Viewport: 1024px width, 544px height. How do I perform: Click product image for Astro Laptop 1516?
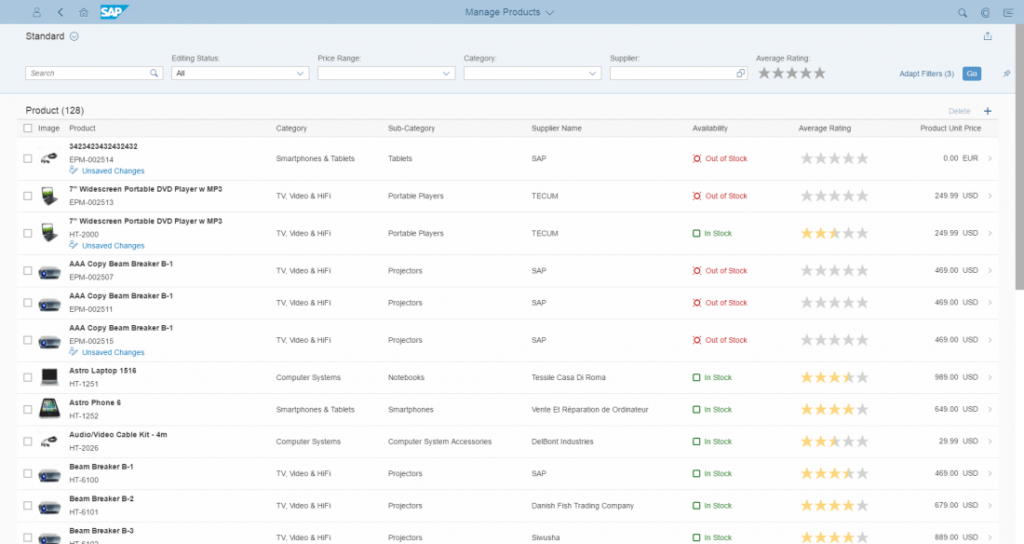coord(49,377)
